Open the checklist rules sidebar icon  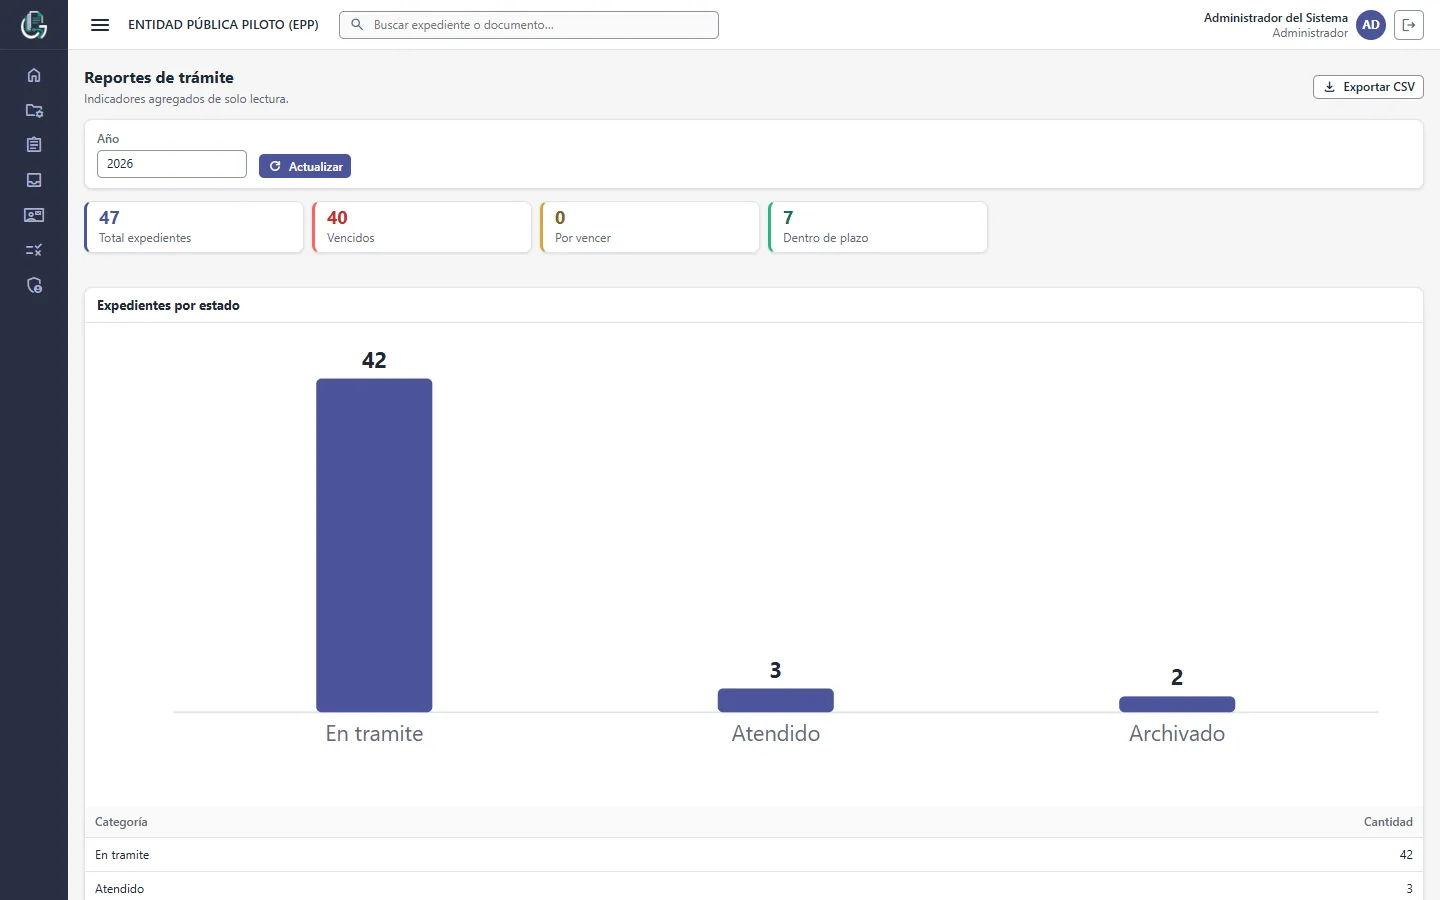34,250
